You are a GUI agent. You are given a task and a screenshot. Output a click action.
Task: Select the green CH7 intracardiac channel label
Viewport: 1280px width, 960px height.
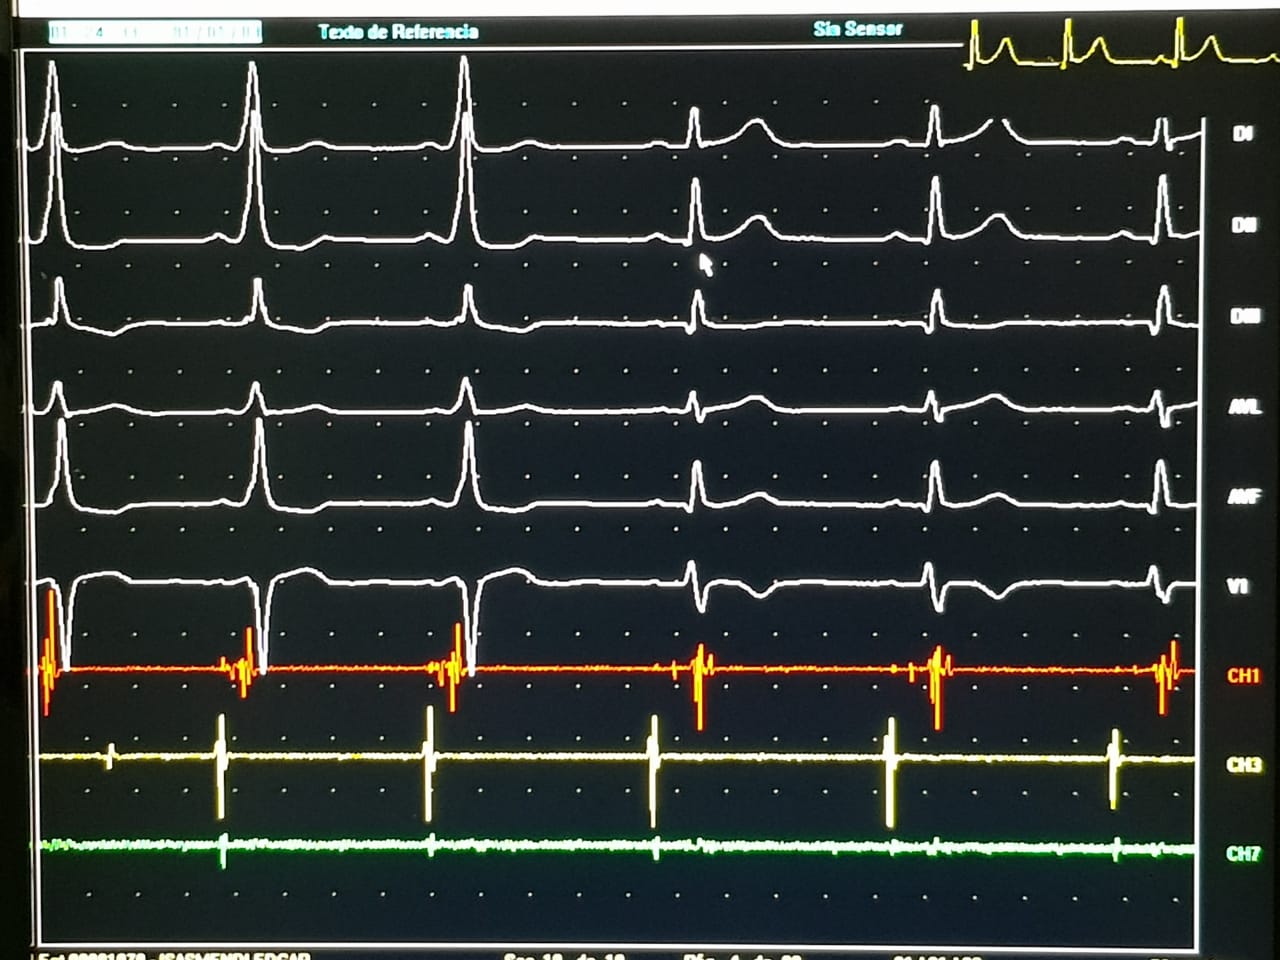click(x=1243, y=854)
